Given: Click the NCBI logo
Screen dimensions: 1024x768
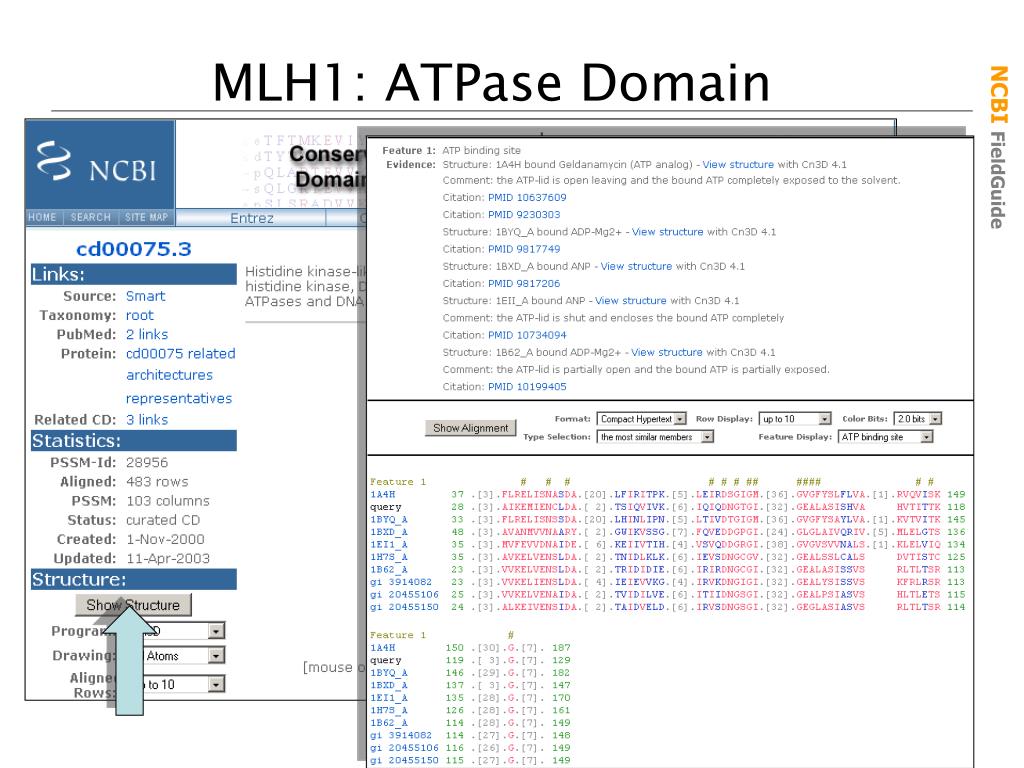Looking at the screenshot, I should [x=98, y=163].
